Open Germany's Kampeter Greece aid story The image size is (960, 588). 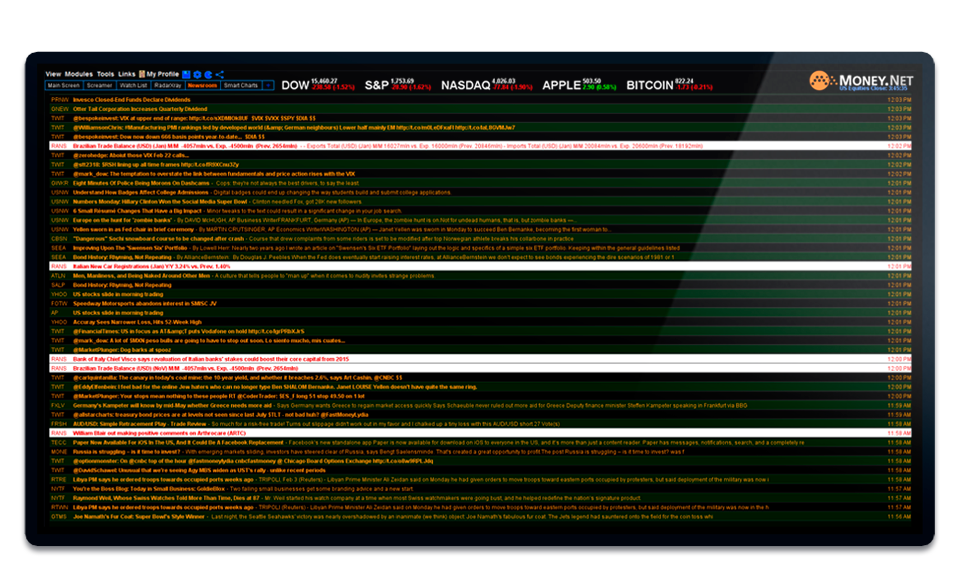[481, 405]
